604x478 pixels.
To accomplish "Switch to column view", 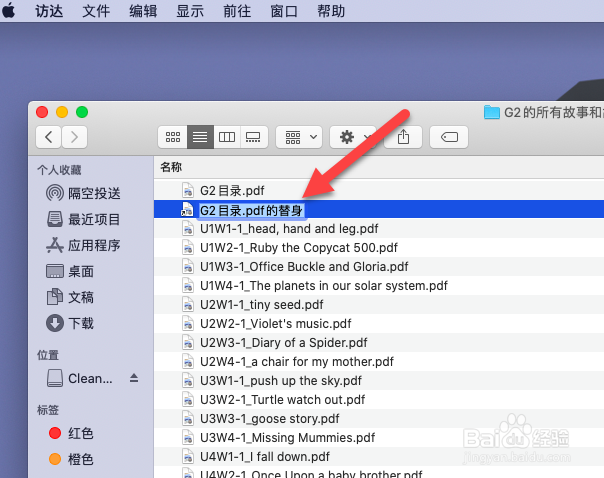I will (x=227, y=137).
